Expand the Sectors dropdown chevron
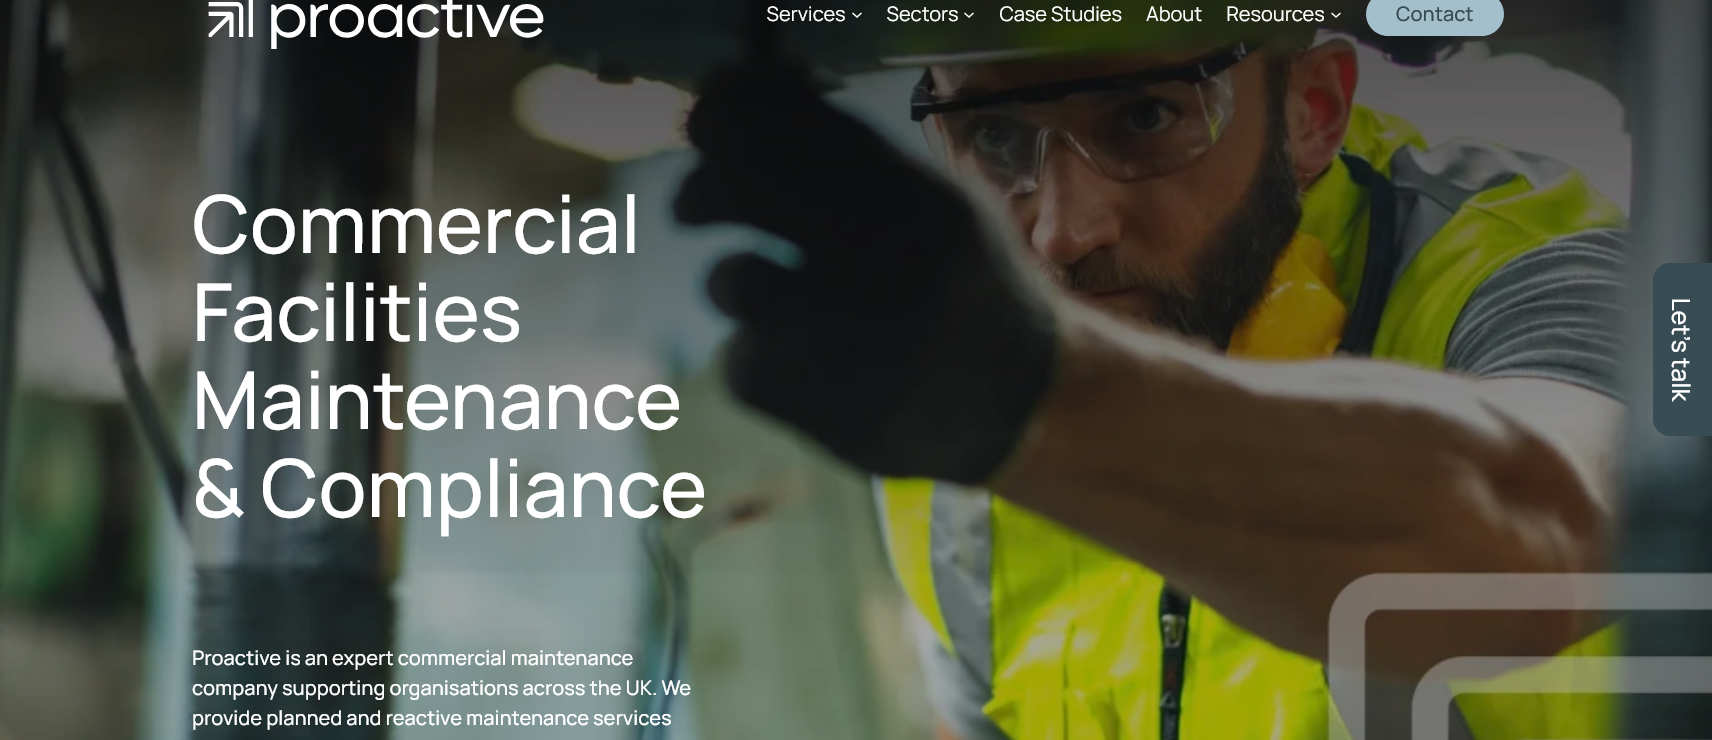 tap(969, 15)
